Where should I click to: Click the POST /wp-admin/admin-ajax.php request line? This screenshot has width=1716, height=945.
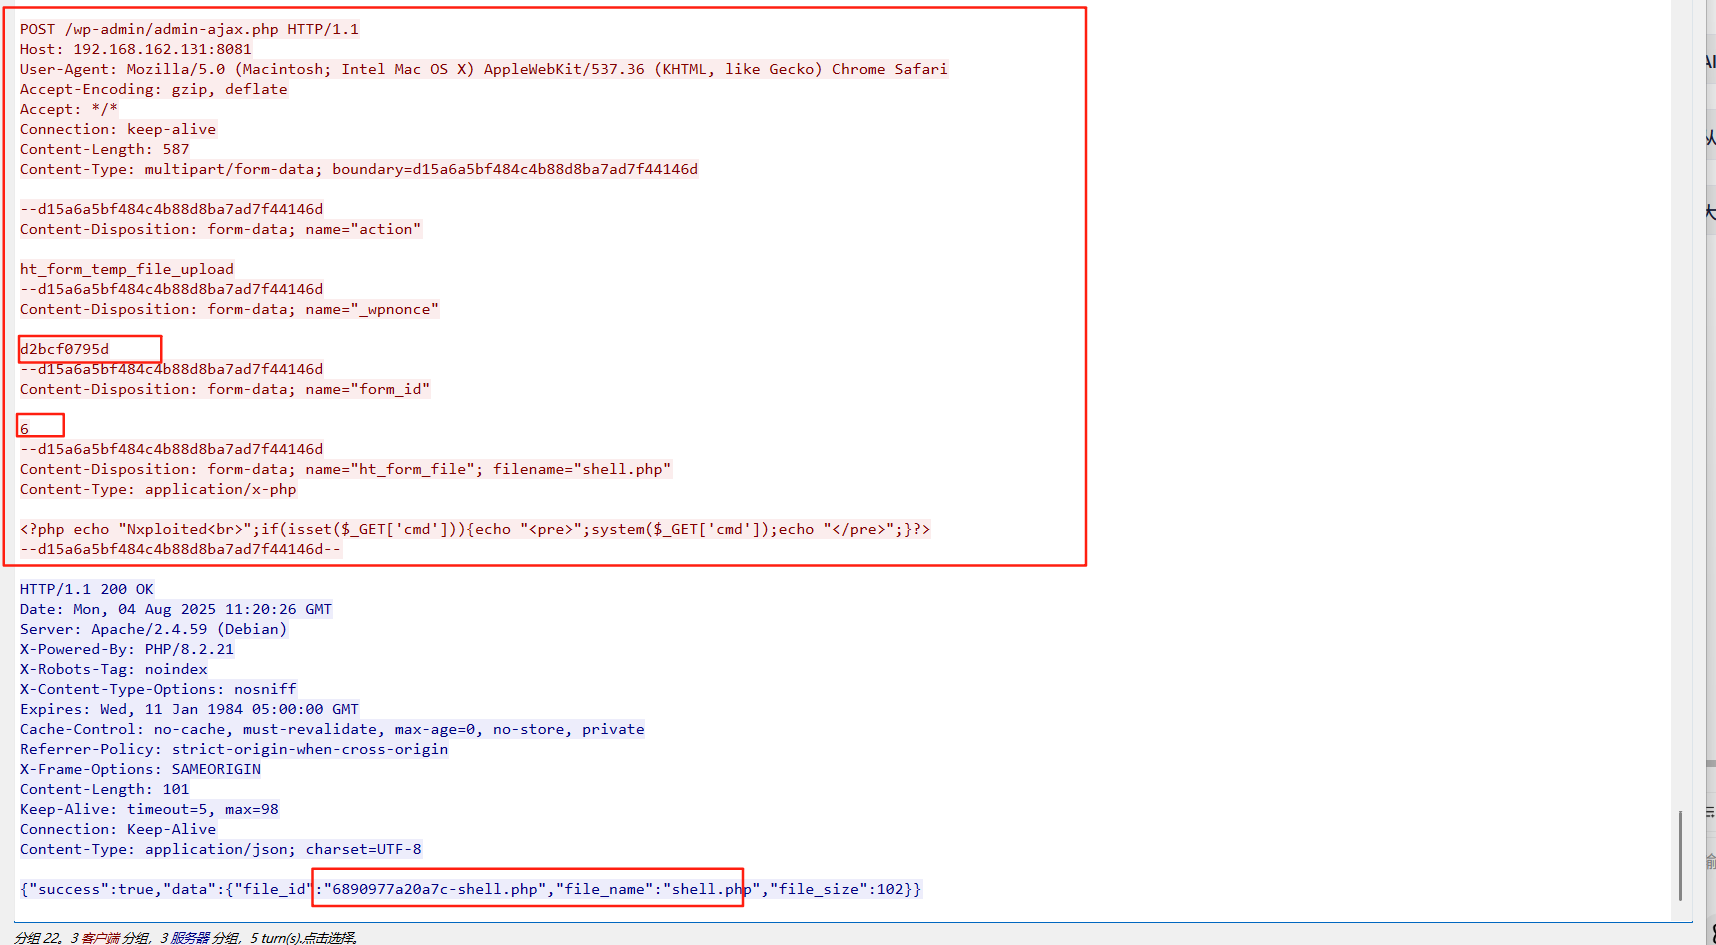pyautogui.click(x=188, y=28)
